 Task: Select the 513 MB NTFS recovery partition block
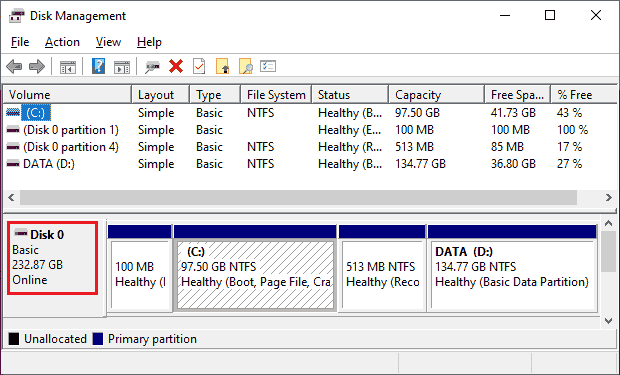coord(382,269)
